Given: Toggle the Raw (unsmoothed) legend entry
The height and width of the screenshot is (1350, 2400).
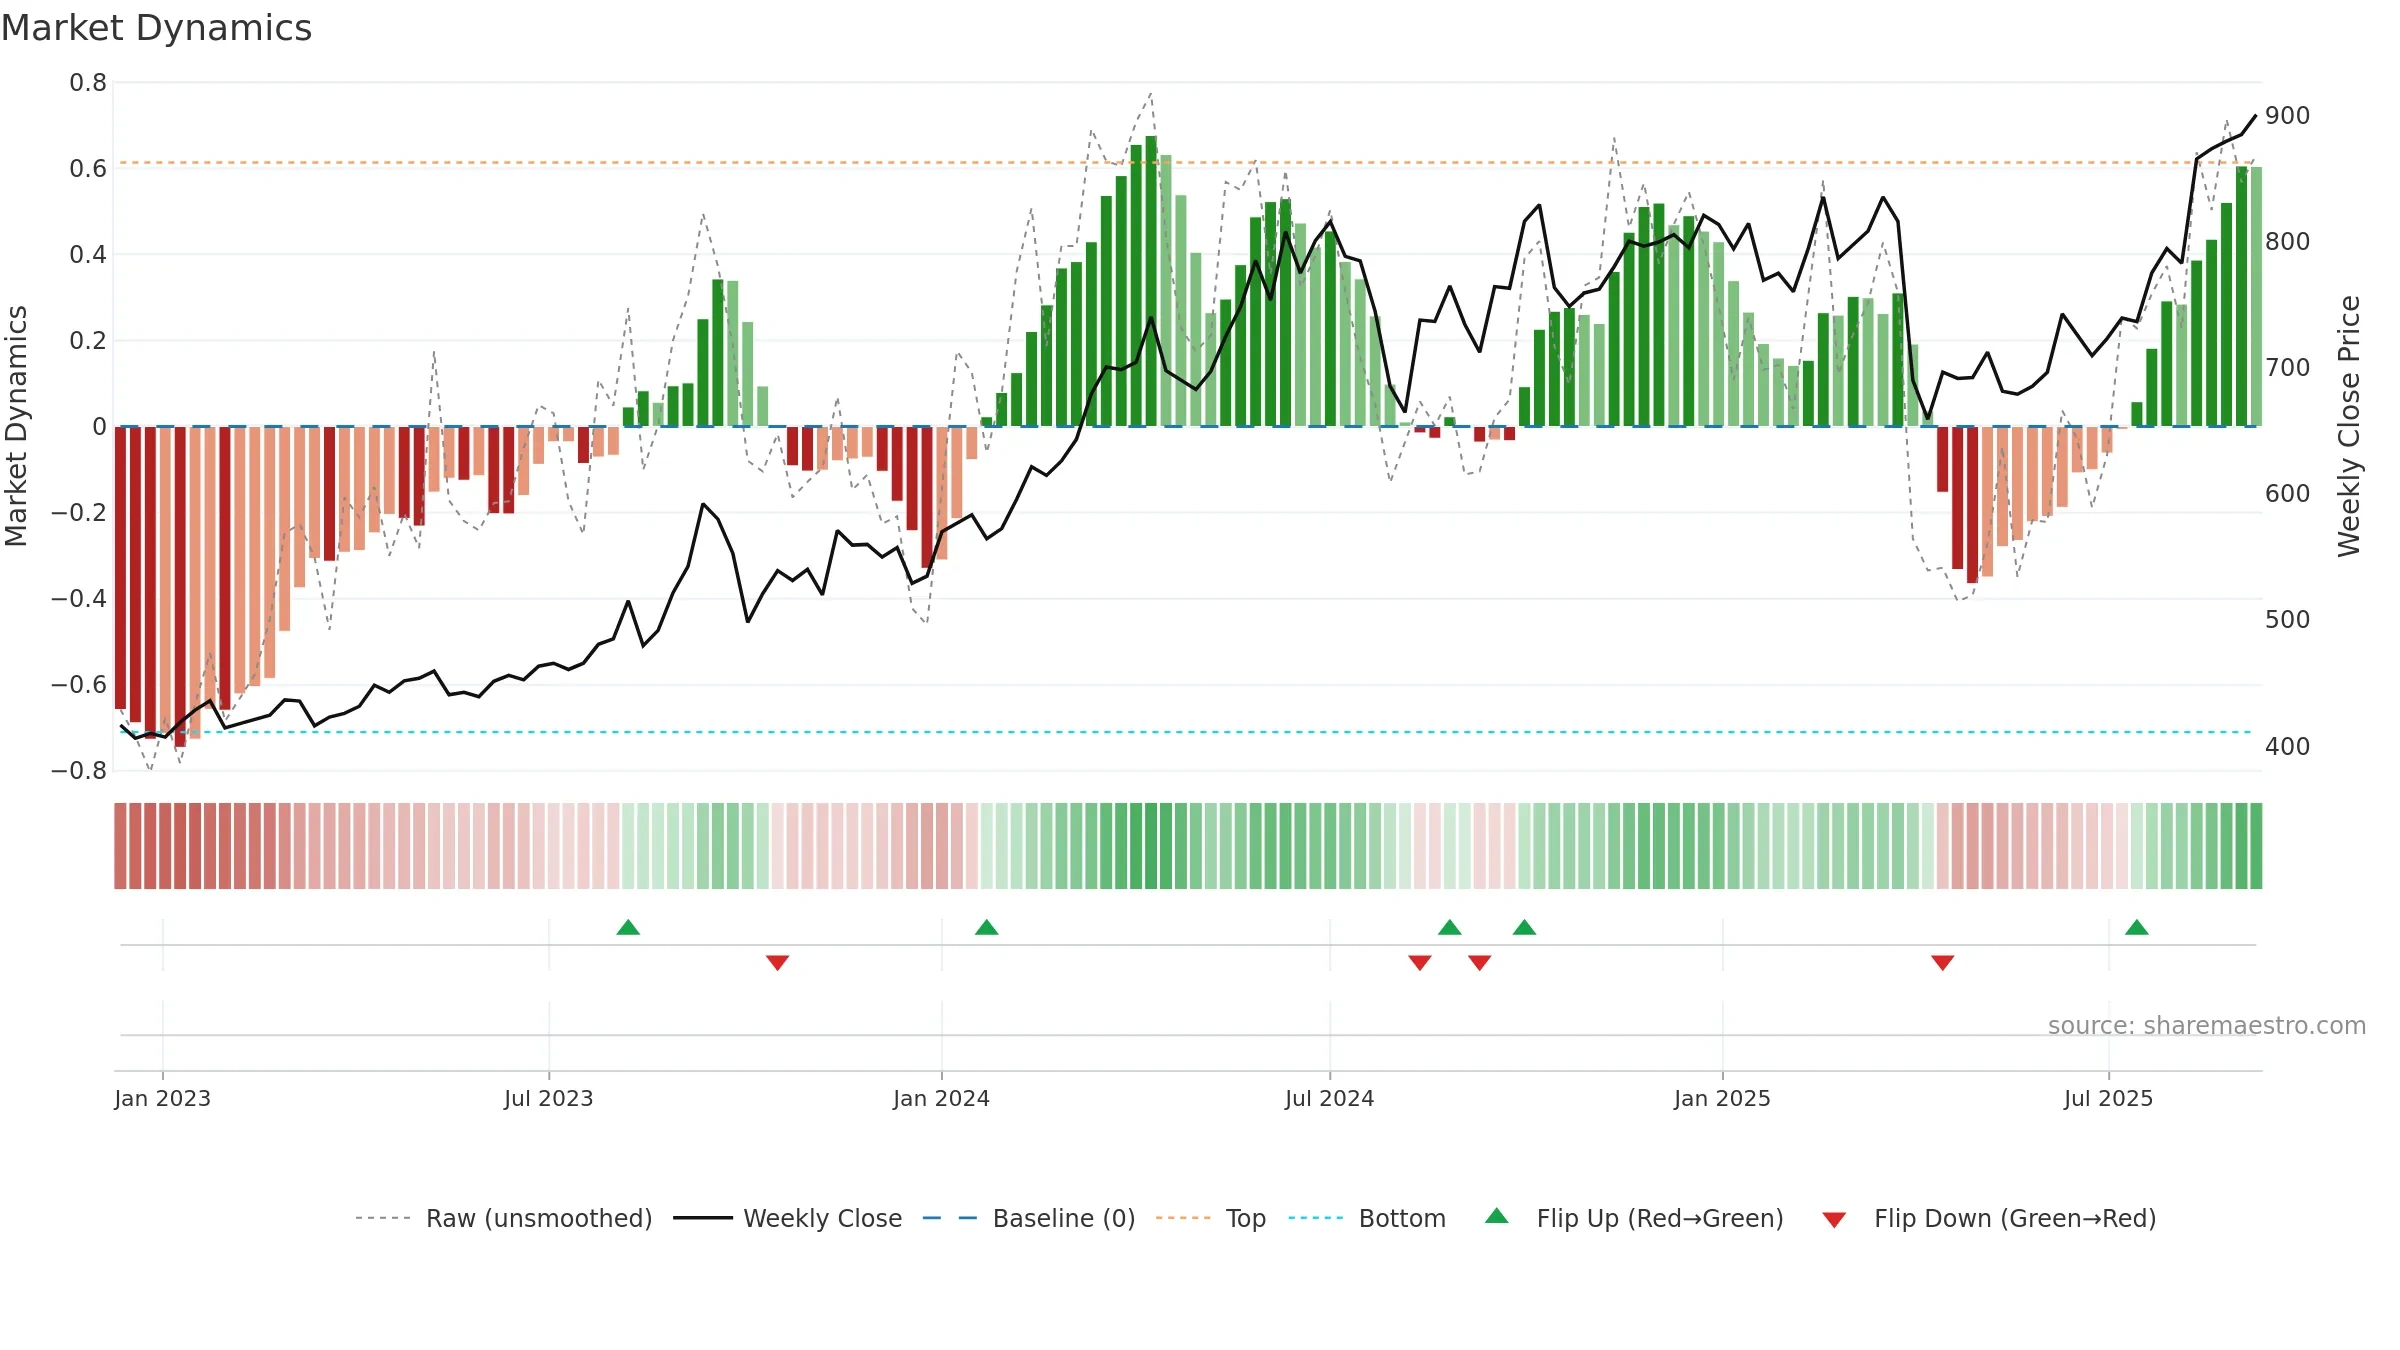Looking at the screenshot, I should [504, 1218].
